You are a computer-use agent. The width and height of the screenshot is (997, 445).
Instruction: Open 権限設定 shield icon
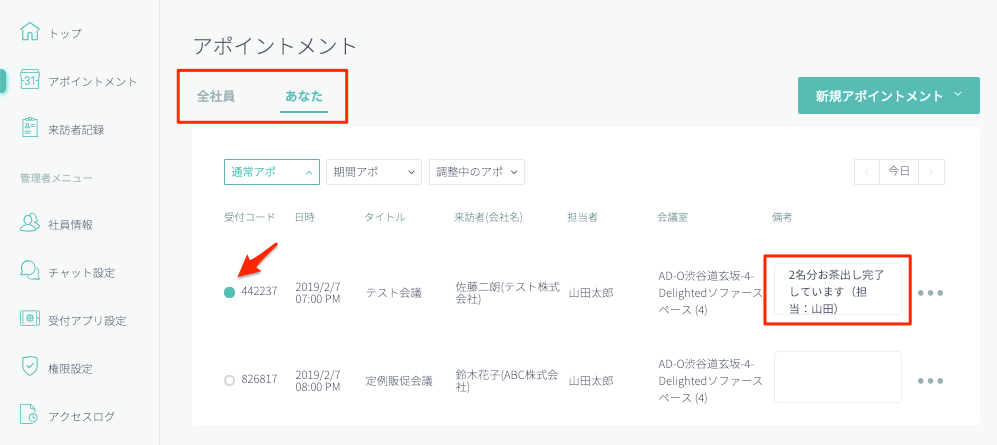(30, 368)
